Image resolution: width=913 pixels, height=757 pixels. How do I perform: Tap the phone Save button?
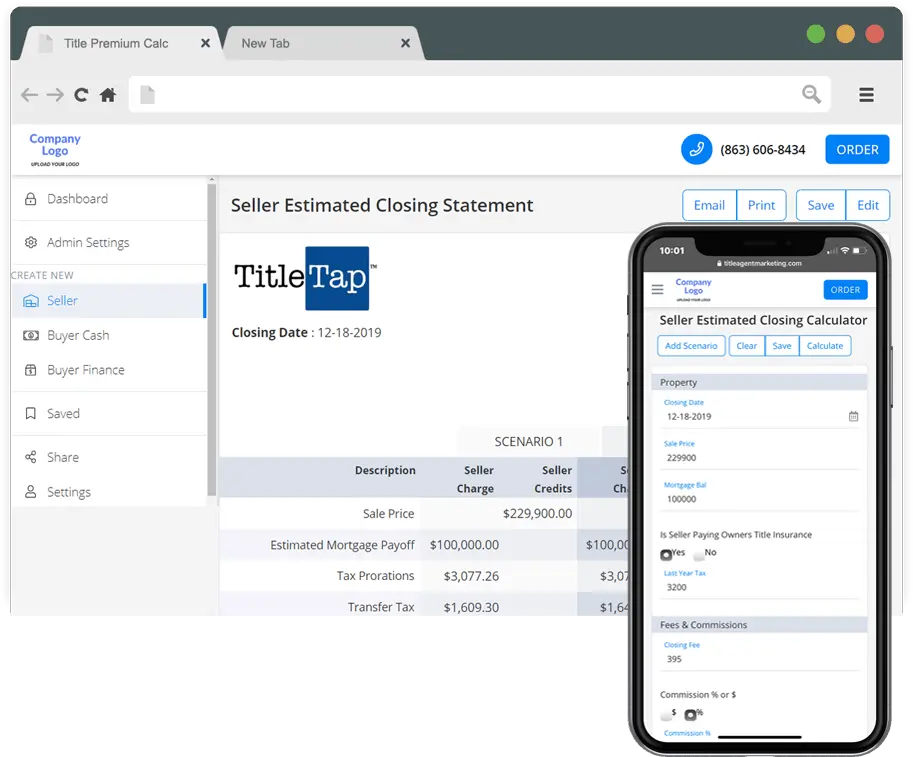coord(781,345)
